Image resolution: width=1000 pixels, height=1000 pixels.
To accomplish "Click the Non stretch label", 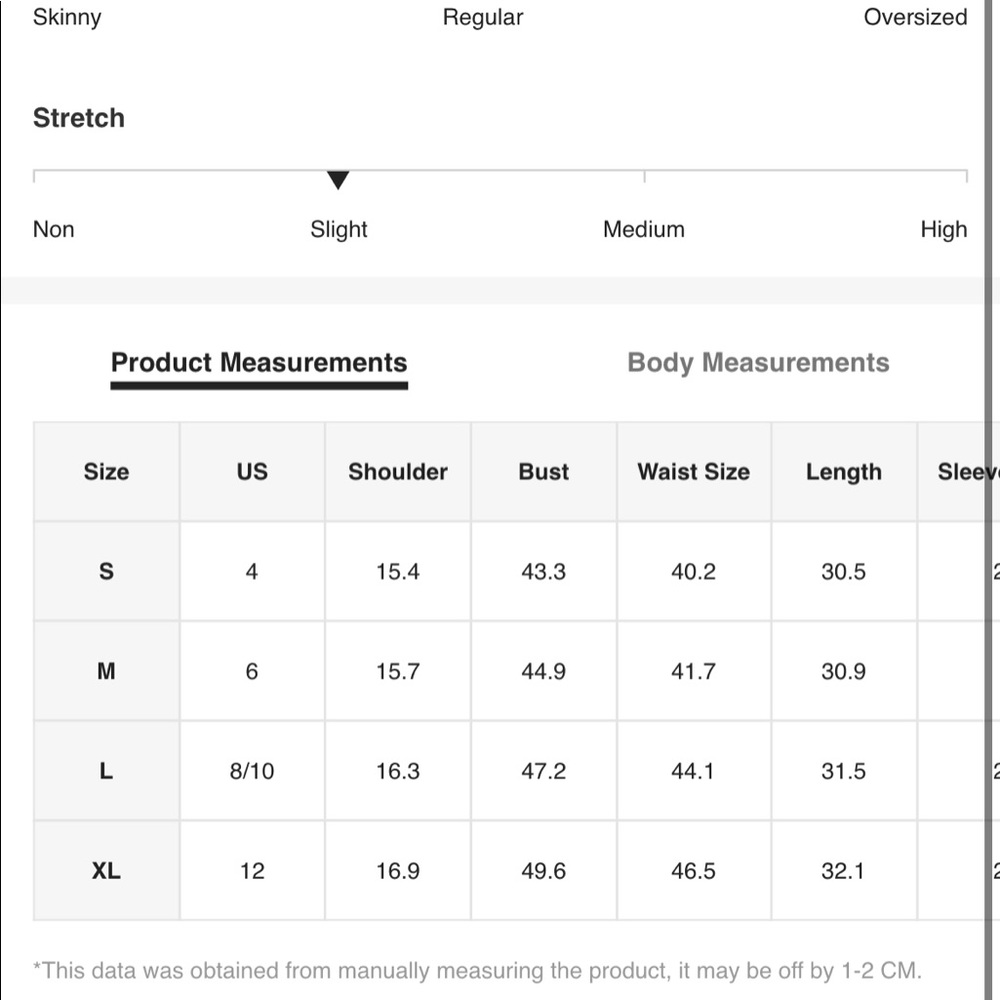I will coord(54,229).
